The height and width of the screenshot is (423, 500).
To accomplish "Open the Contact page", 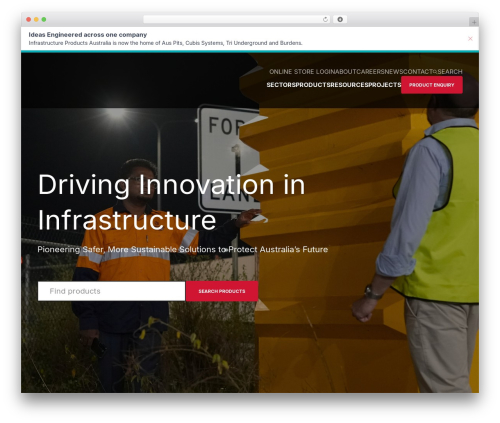I will point(418,72).
